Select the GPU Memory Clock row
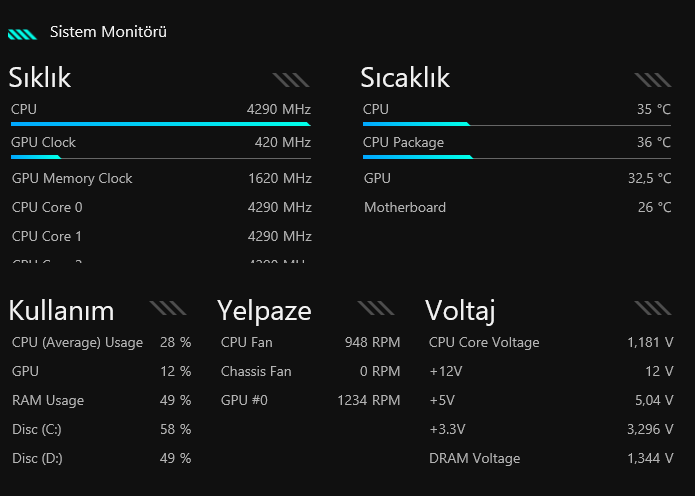The height and width of the screenshot is (496, 695). tap(161, 179)
